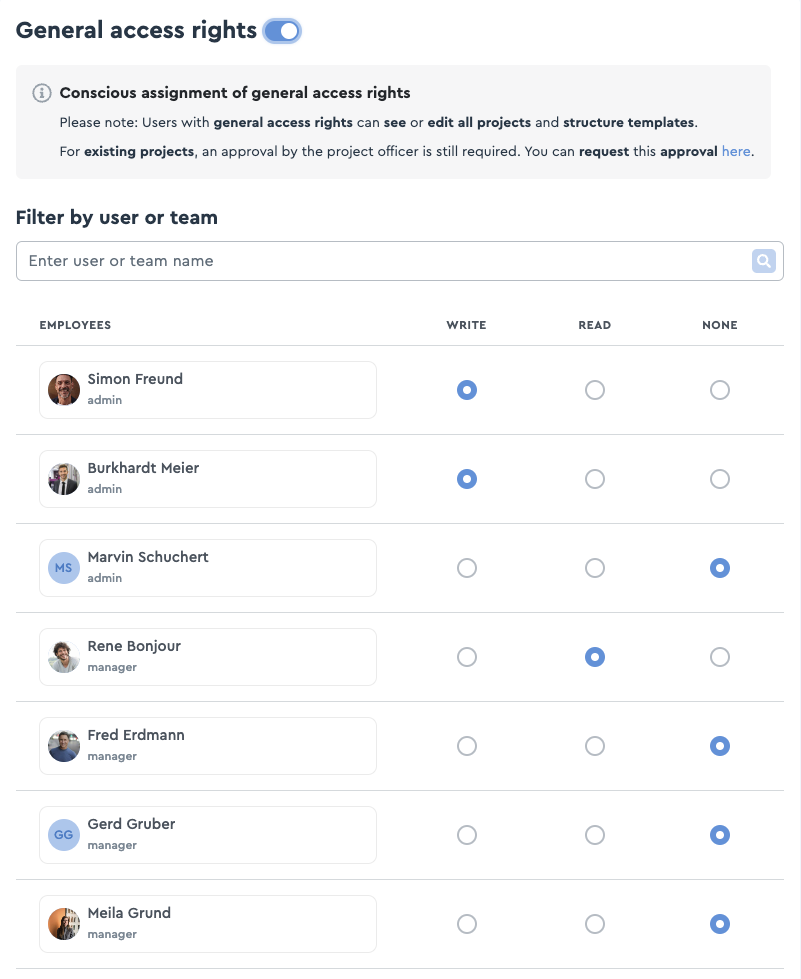Click the MS initials avatar
Screen dimensions: 801x979
pos(64,568)
